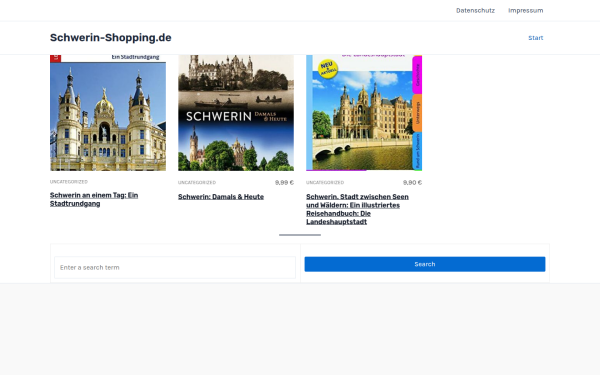This screenshot has width=600, height=375.
Task: Select the 9,99 € price text
Action: [x=284, y=183]
